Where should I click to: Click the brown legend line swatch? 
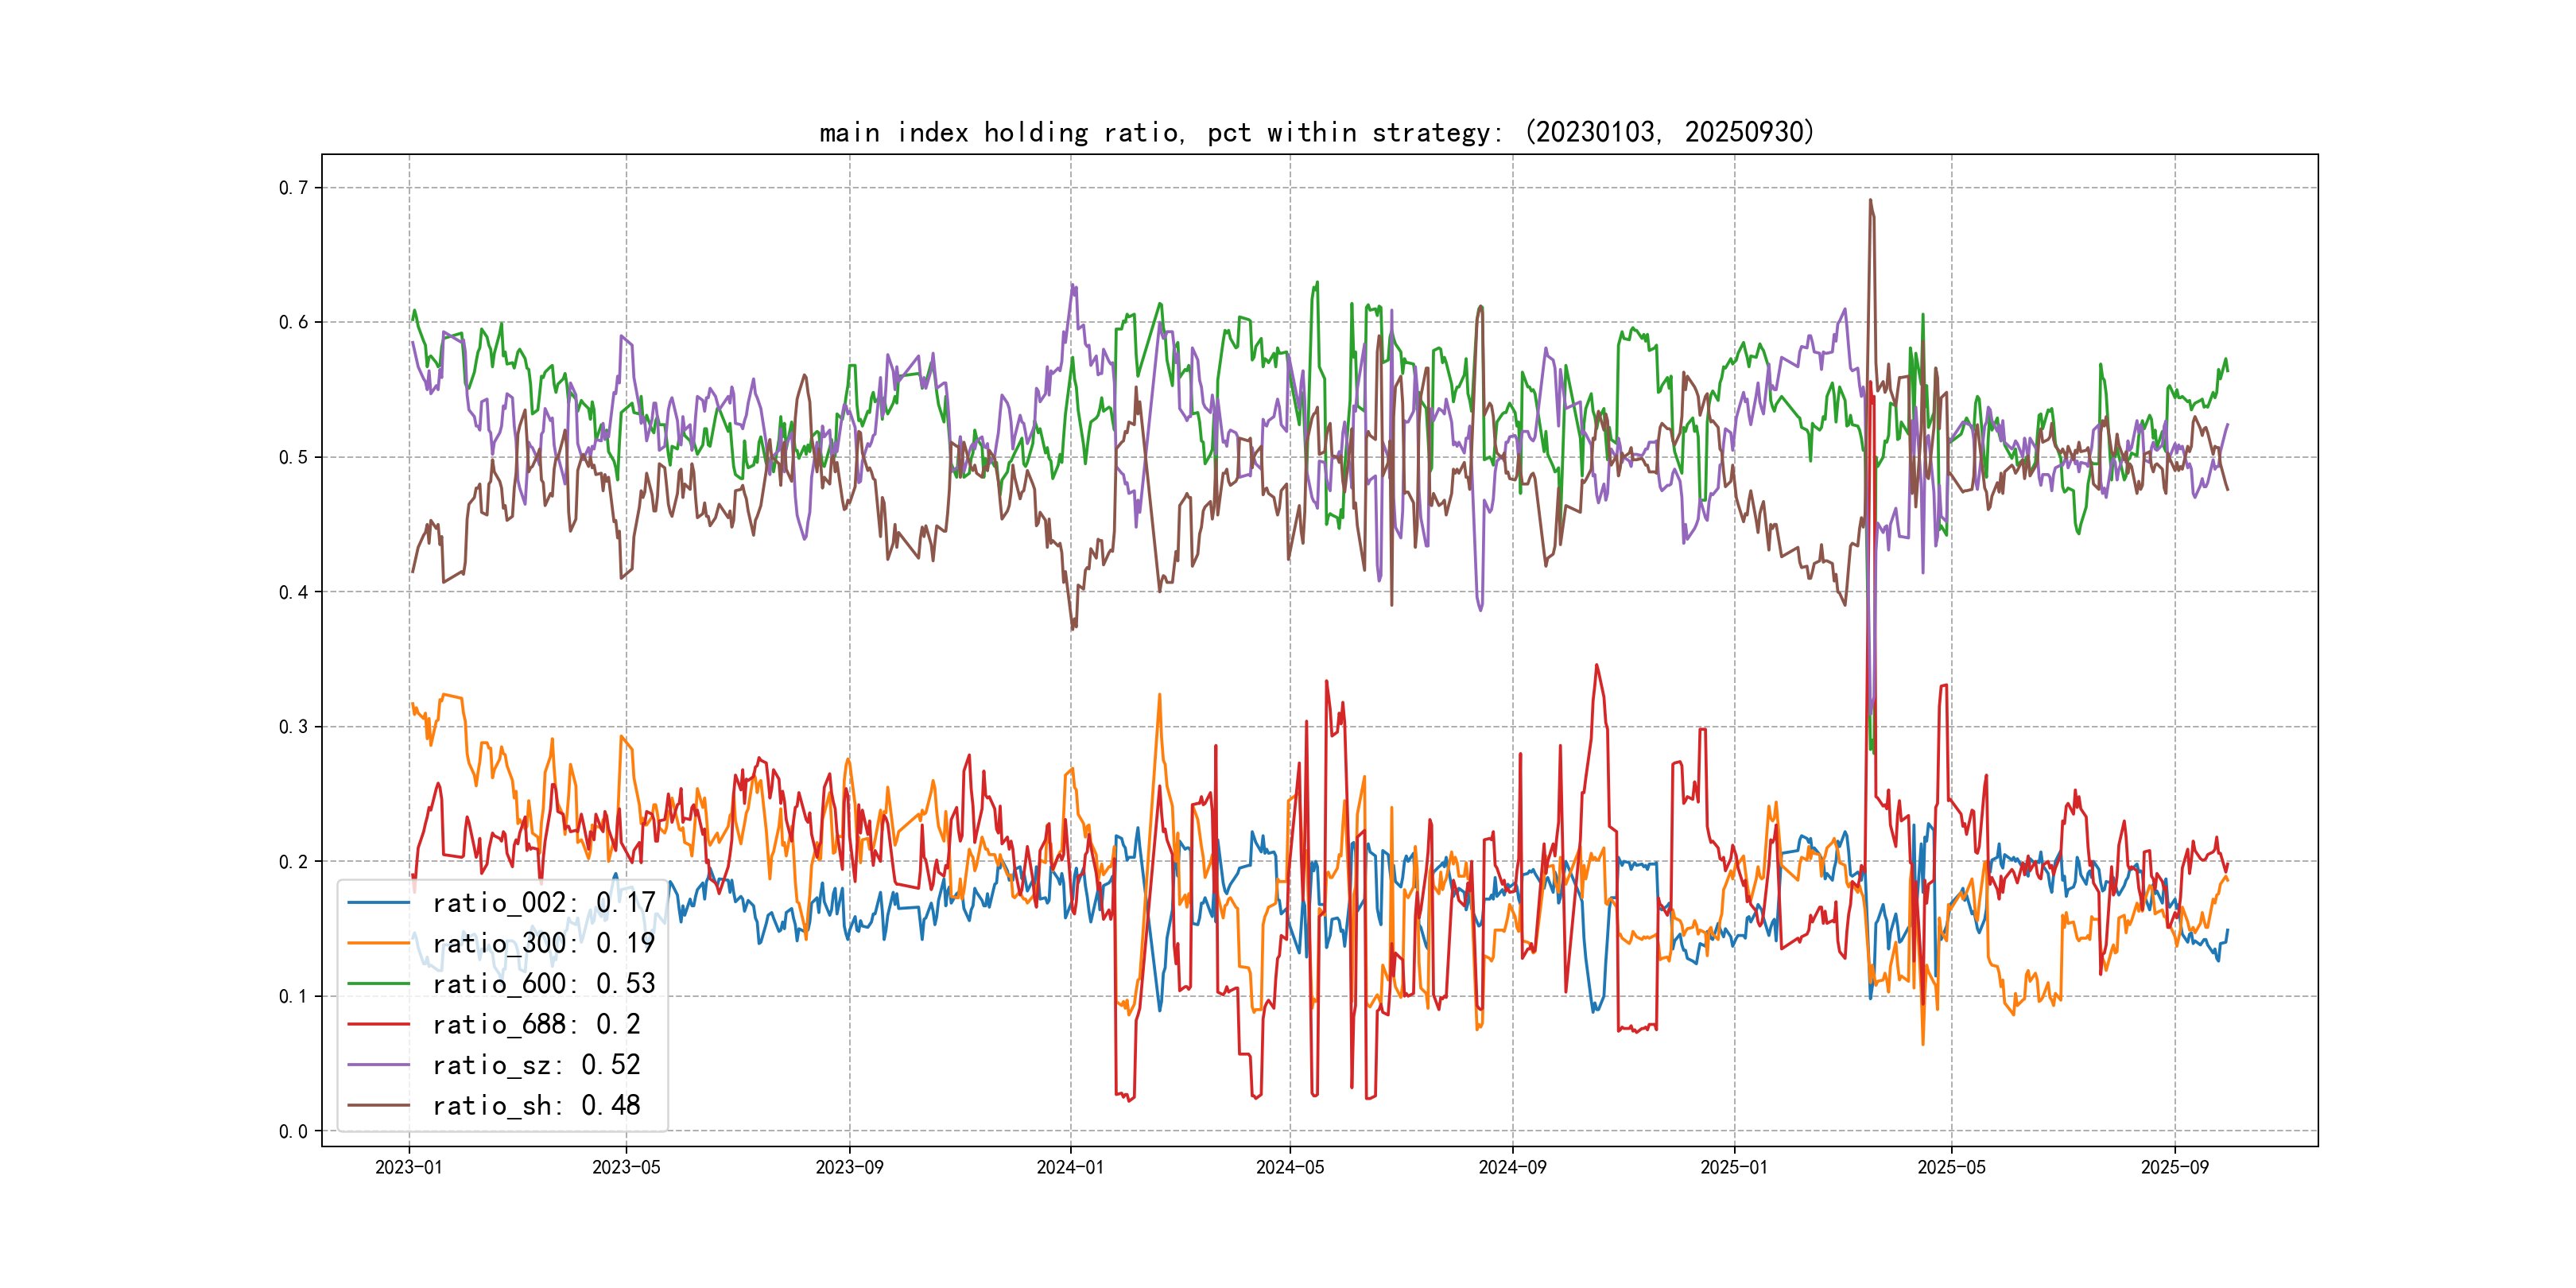[378, 1105]
